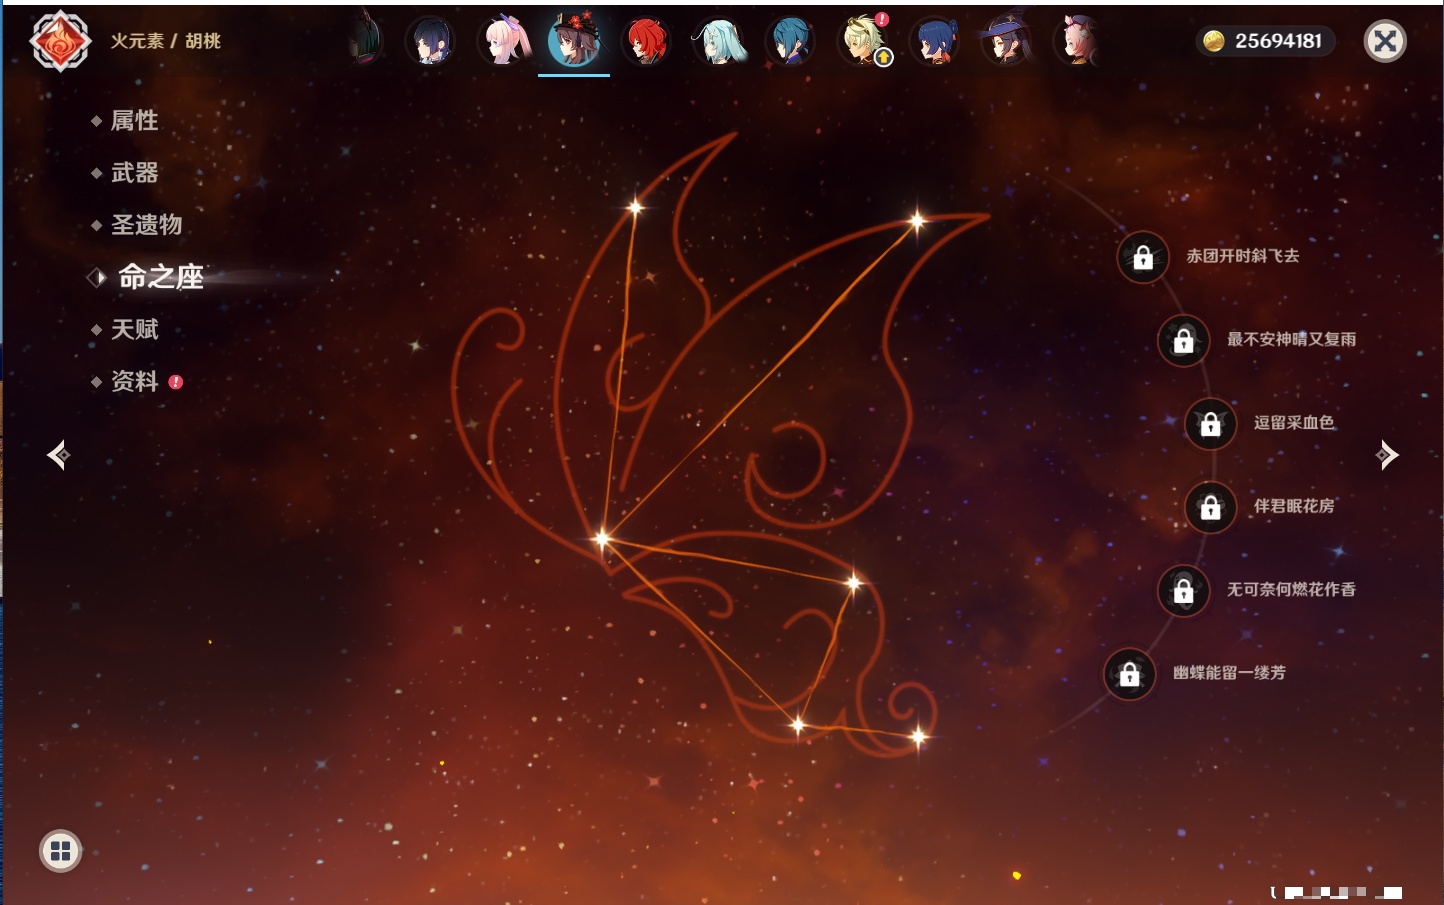The height and width of the screenshot is (905, 1444).
Task: Click lock icon for 赤团开时斜飞去
Action: pyautogui.click(x=1143, y=258)
